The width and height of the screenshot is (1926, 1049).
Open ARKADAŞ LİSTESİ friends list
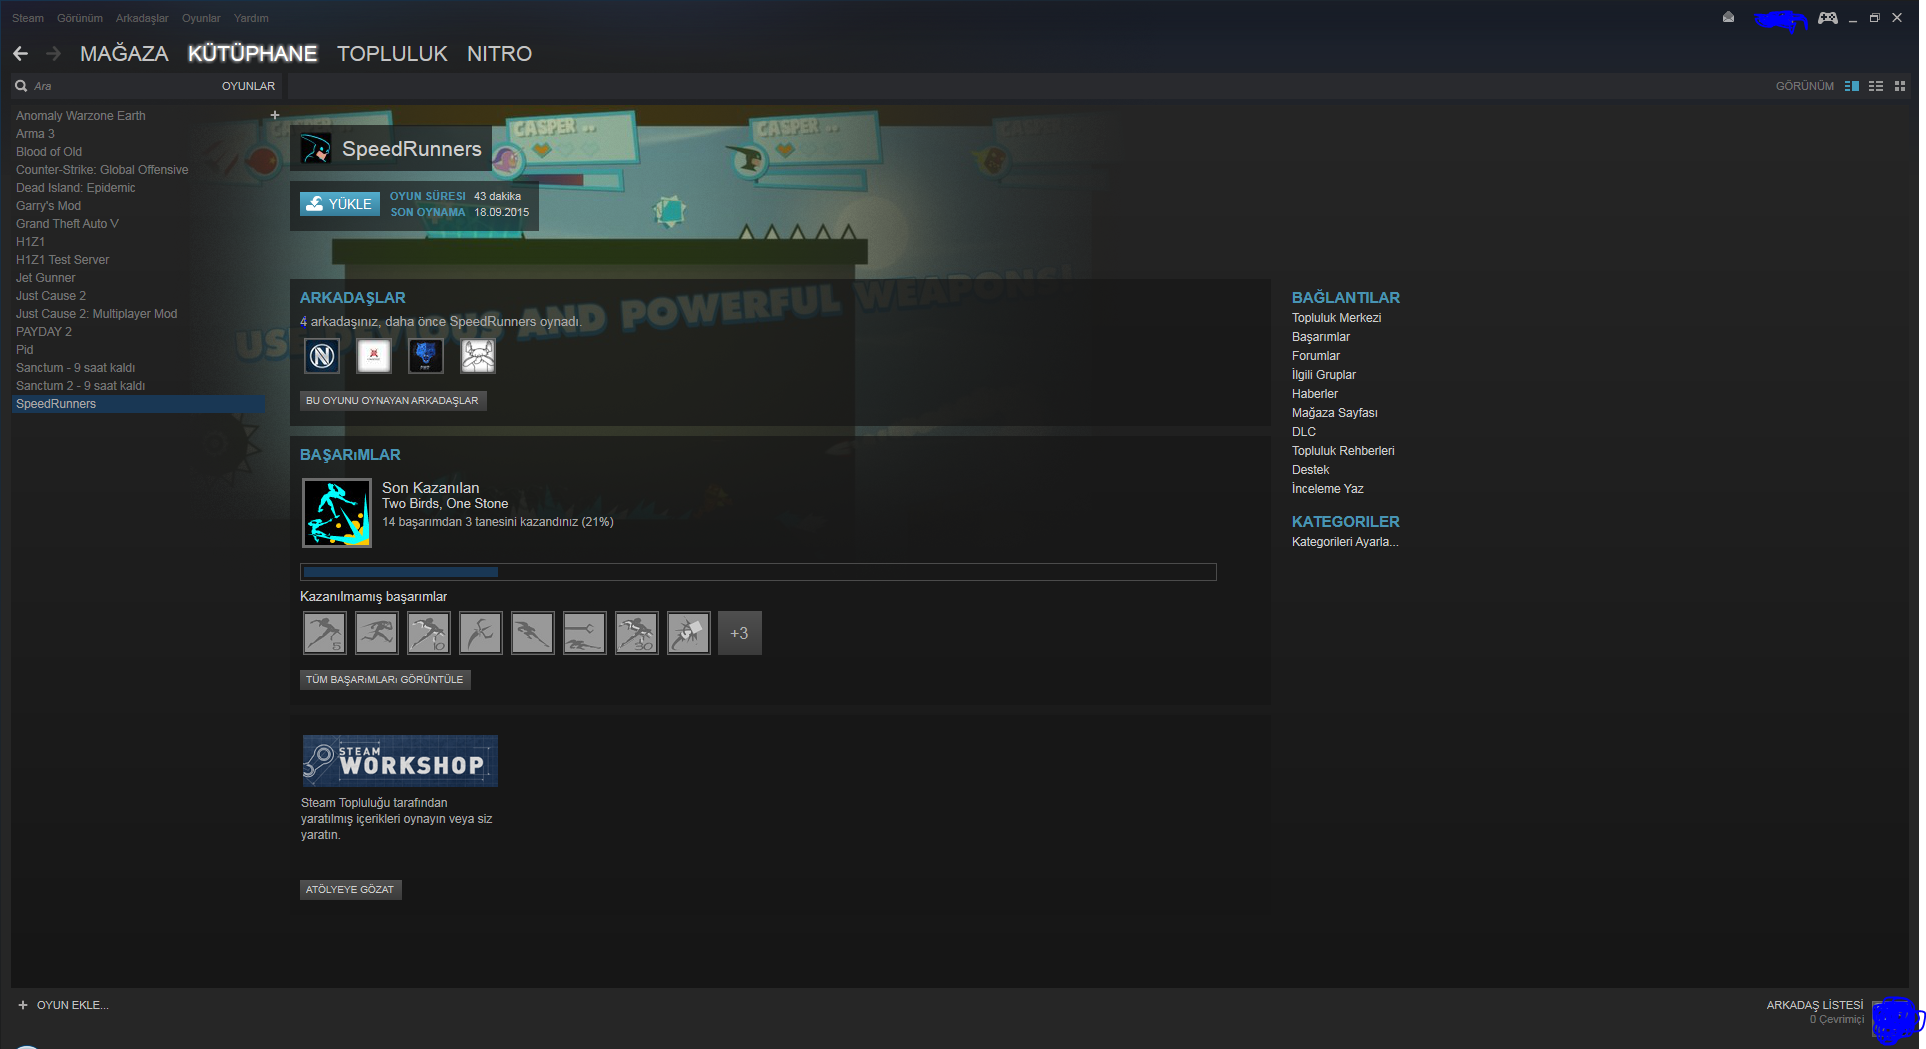click(1815, 1005)
